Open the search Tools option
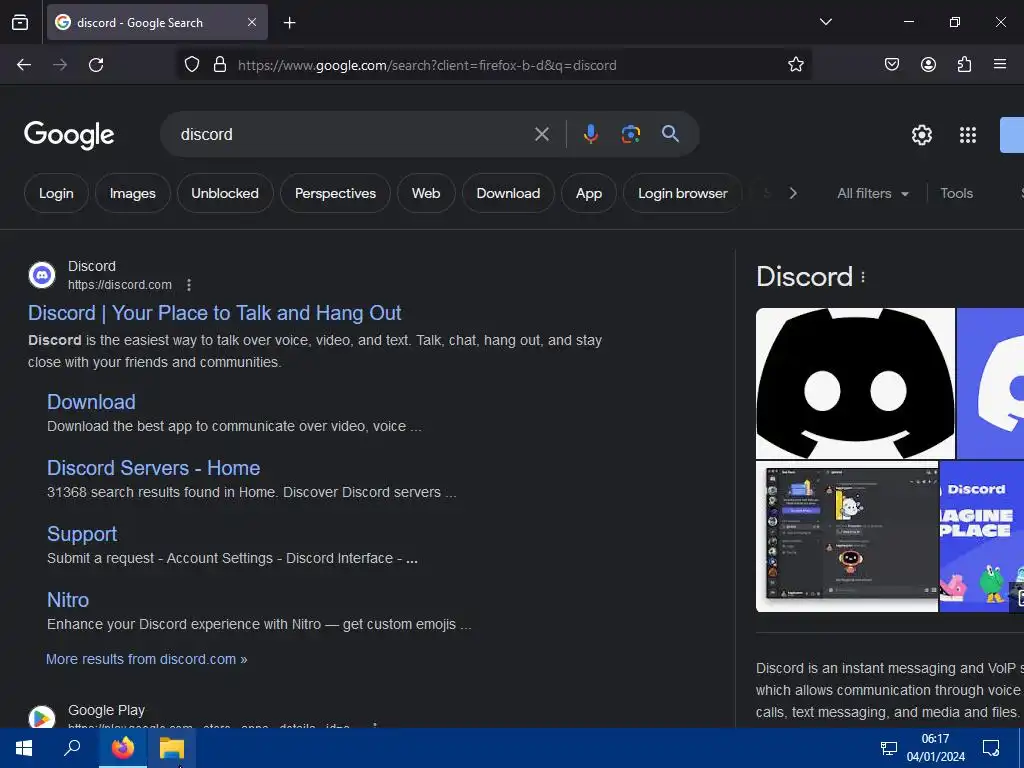Image resolution: width=1024 pixels, height=768 pixels. 956,193
